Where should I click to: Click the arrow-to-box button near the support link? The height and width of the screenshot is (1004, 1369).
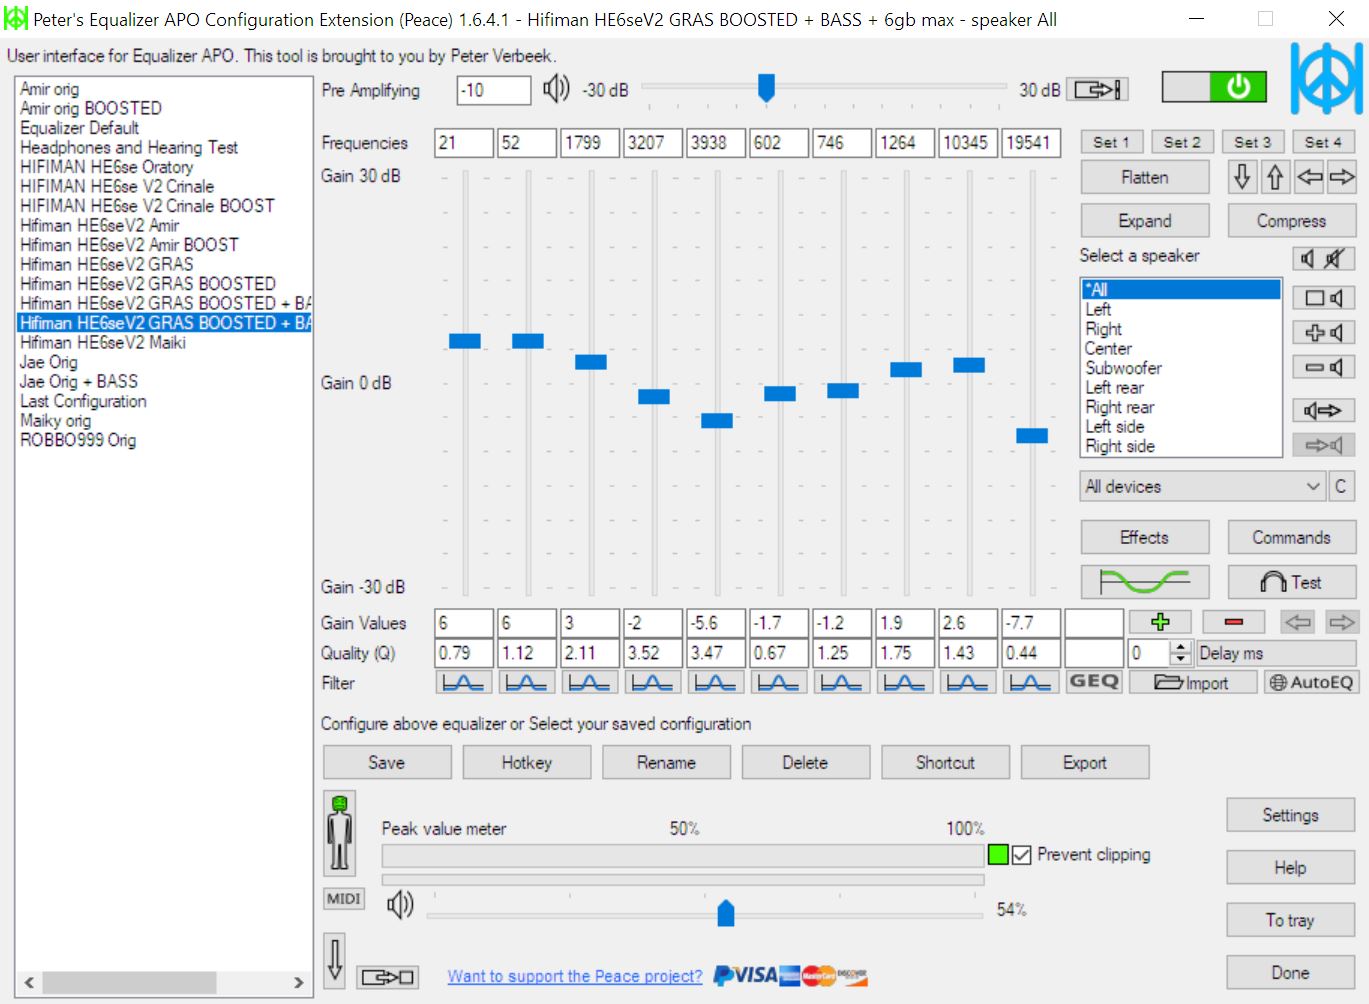[388, 977]
